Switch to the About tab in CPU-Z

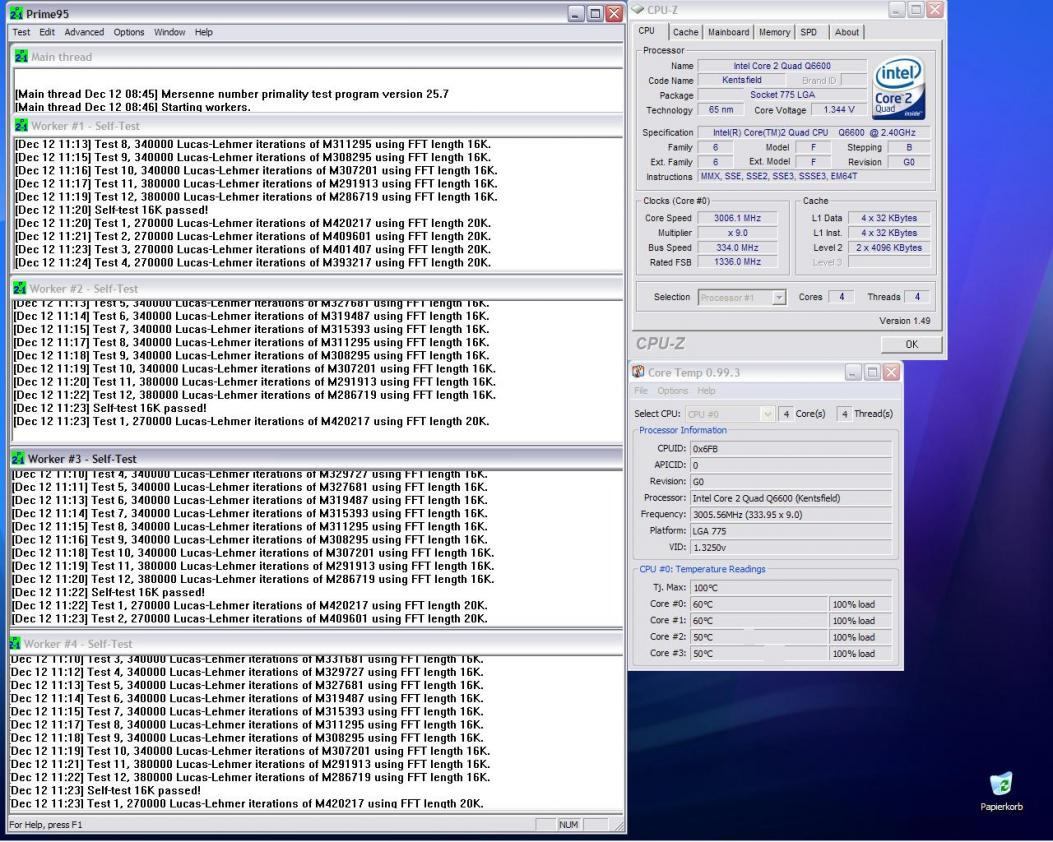[x=846, y=32]
